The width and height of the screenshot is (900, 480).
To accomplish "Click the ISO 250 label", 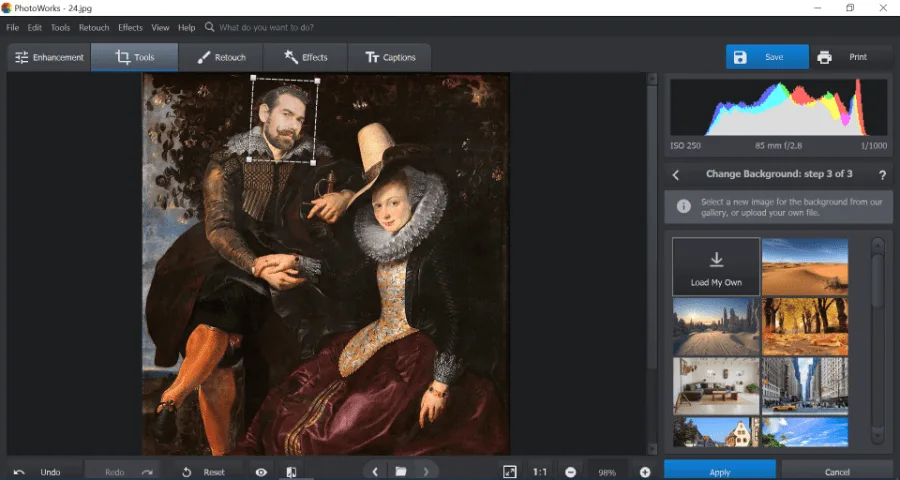I will [685, 146].
